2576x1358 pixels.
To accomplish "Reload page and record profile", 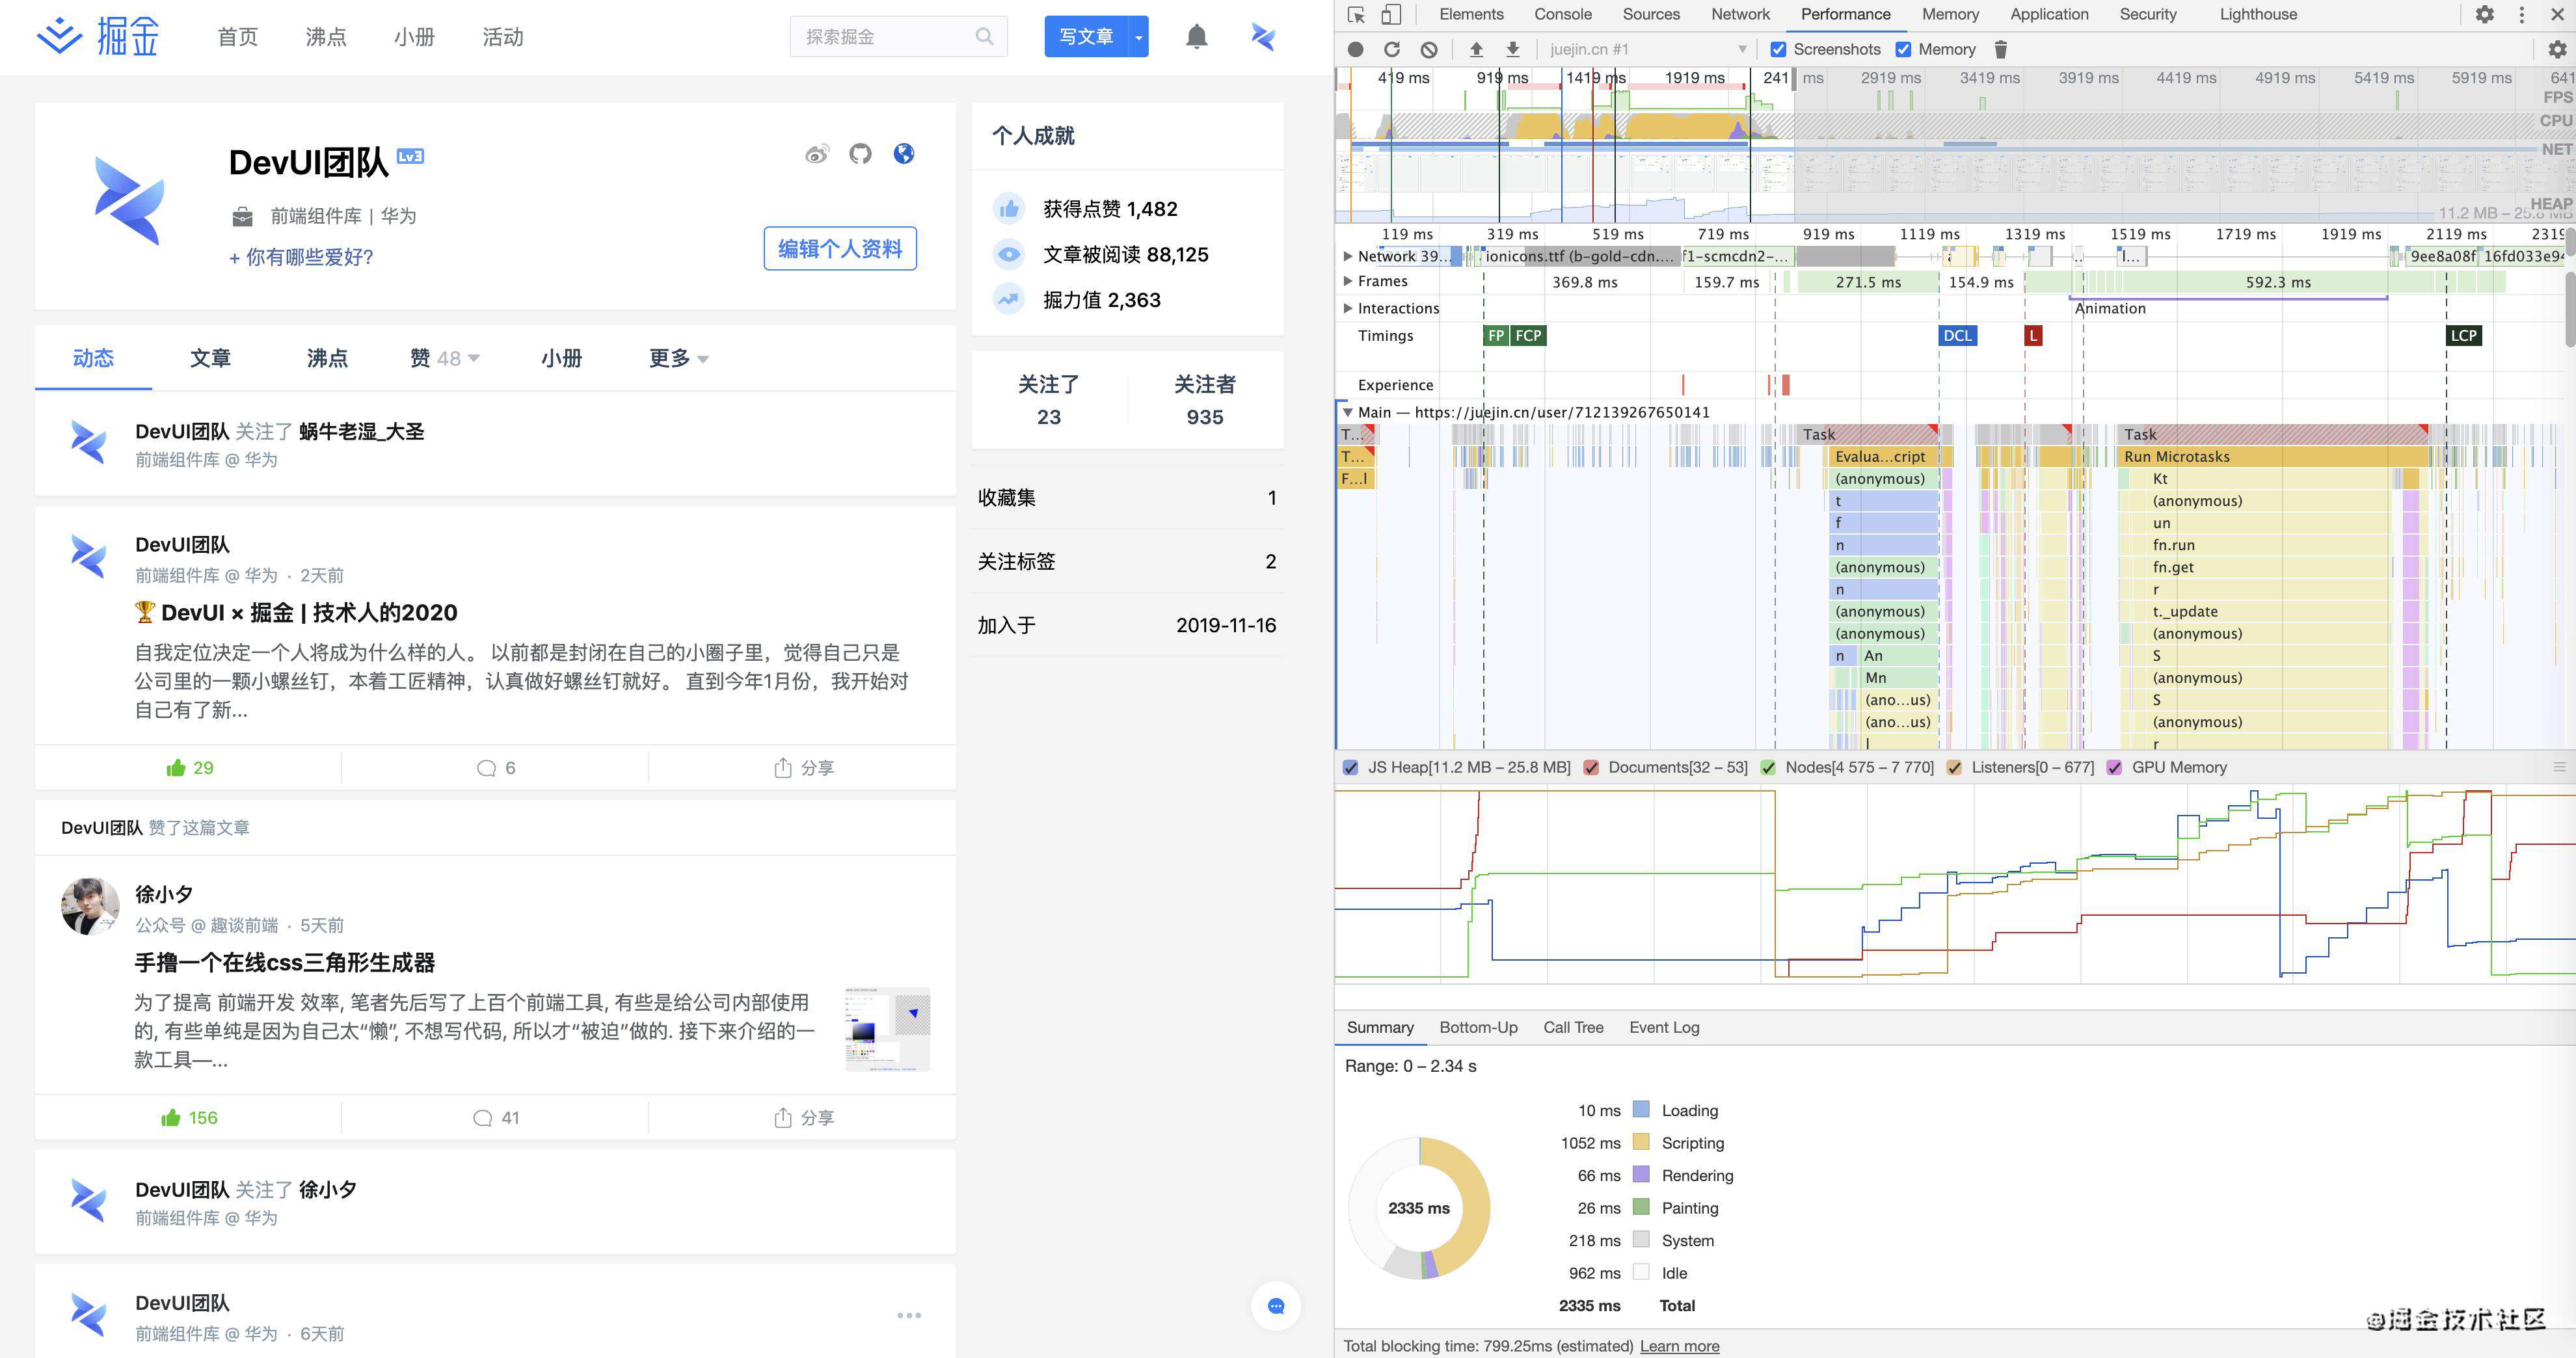I will [x=1391, y=49].
